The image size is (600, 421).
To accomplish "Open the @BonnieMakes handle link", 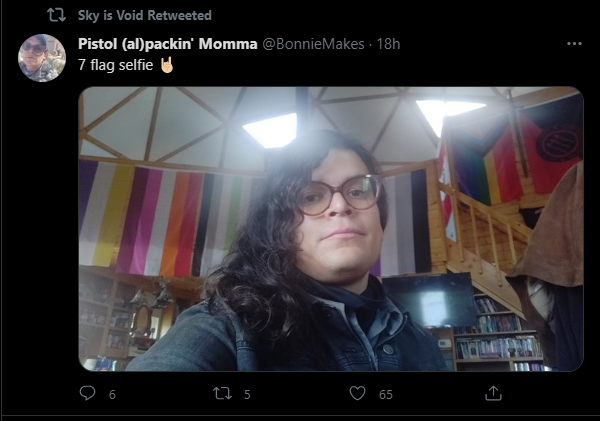I will coord(313,44).
